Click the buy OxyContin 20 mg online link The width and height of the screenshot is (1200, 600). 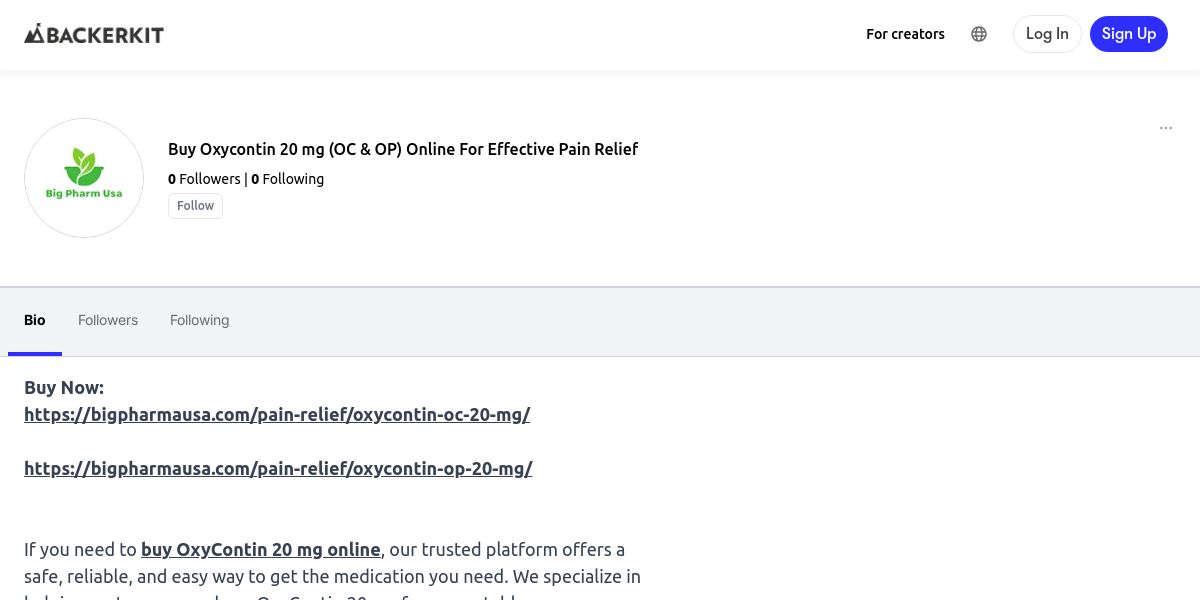(x=261, y=549)
